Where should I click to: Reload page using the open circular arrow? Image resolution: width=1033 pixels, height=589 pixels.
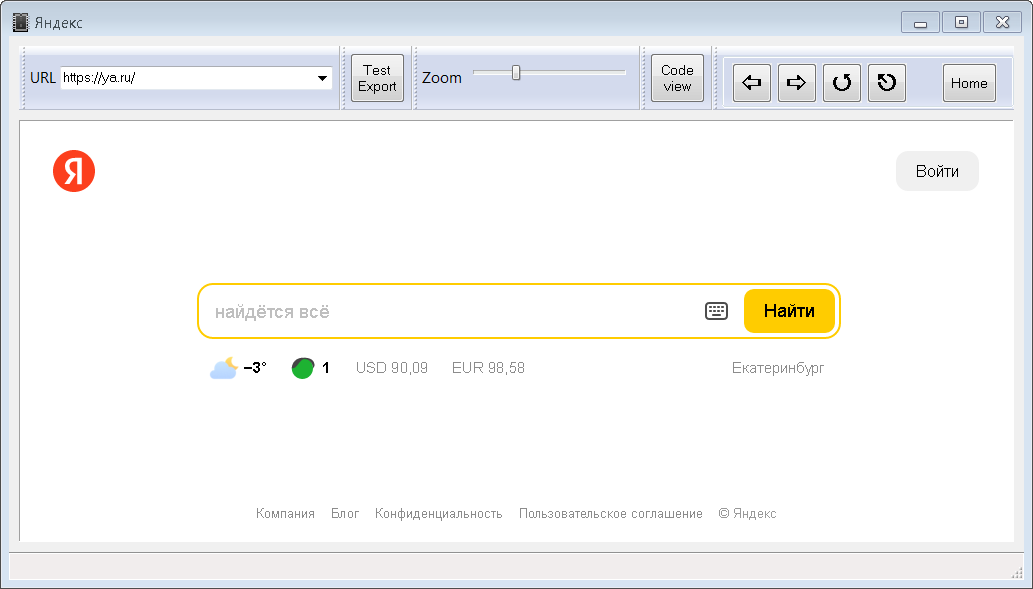(x=842, y=83)
